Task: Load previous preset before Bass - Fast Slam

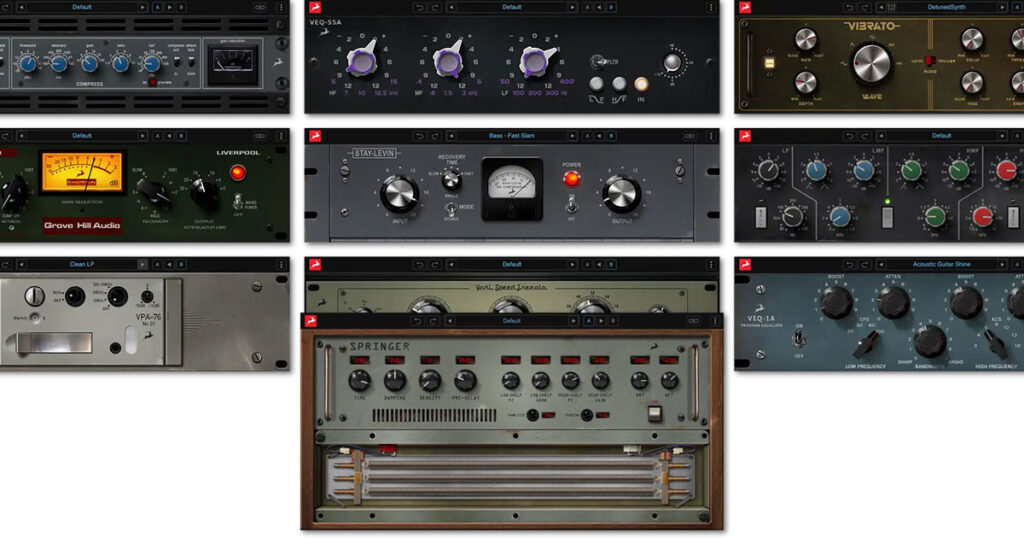Action: (x=451, y=136)
